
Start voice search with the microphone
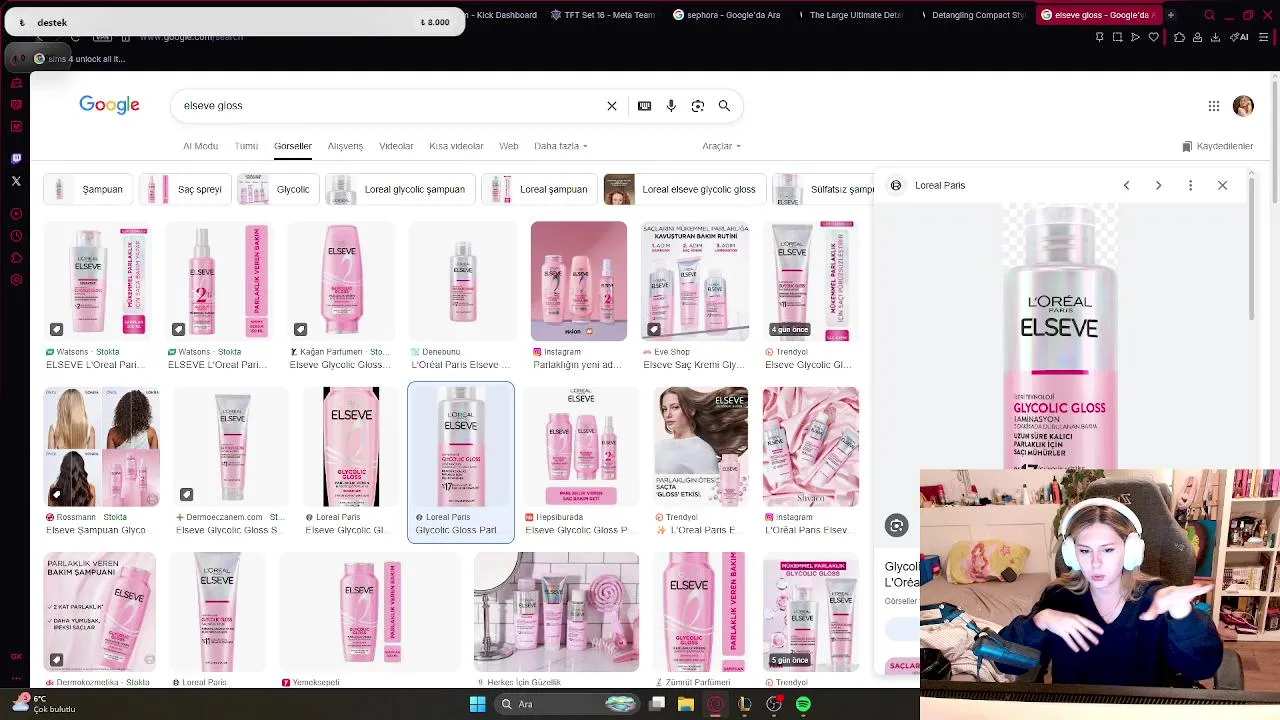click(671, 106)
